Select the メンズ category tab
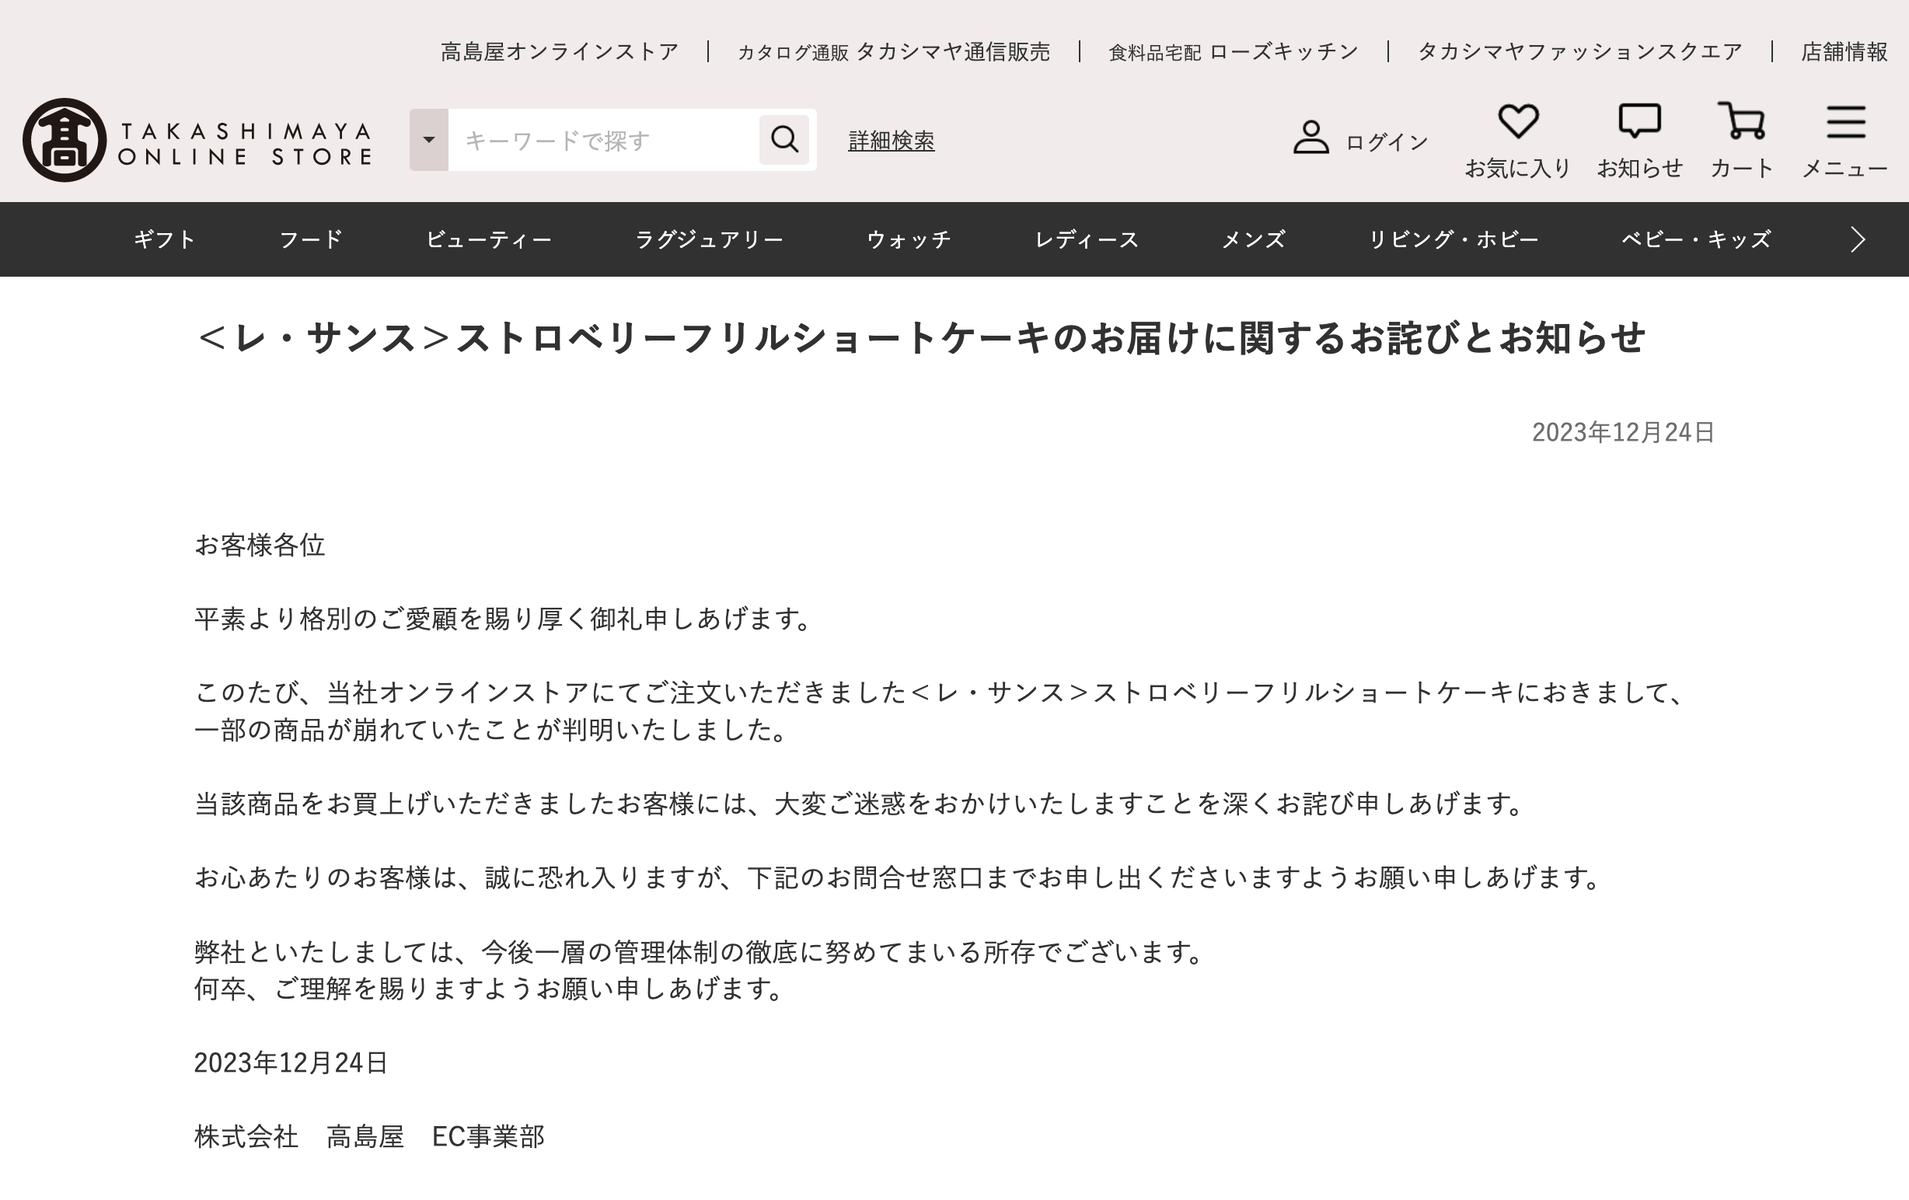This screenshot has width=1909, height=1200. pos(1254,239)
